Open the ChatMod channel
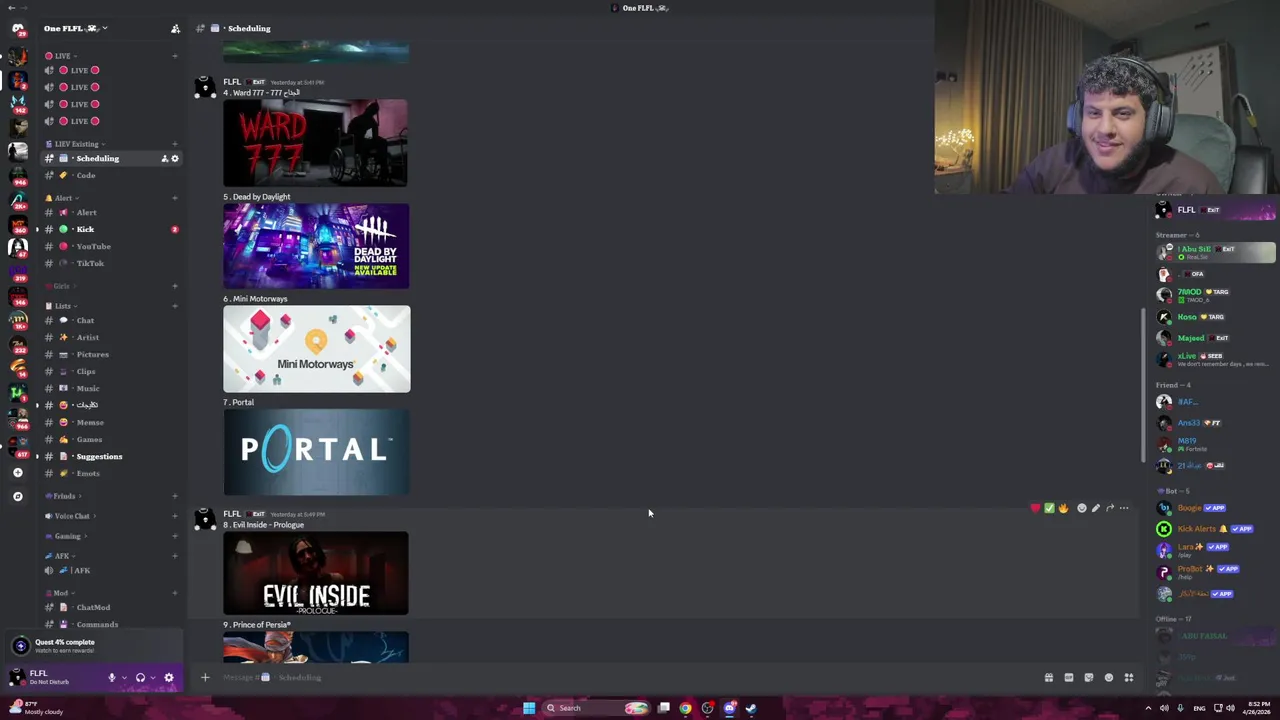 [110, 607]
